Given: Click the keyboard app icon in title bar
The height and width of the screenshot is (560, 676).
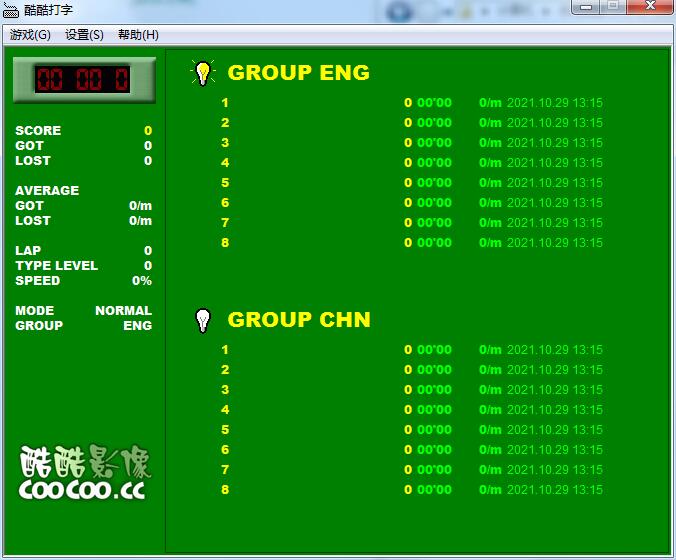Looking at the screenshot, I should (12, 9).
